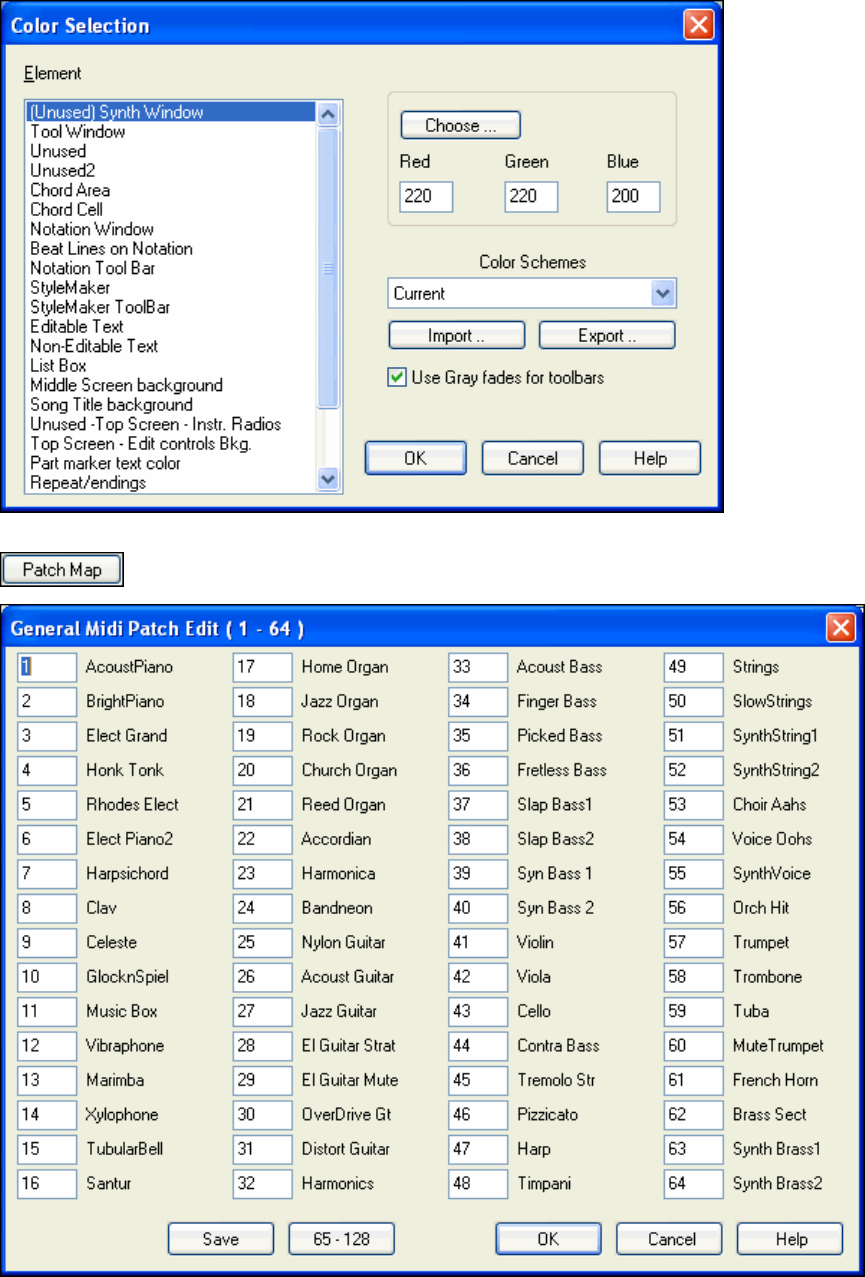
Task: Select Song Title background element
Action: pos(171,404)
